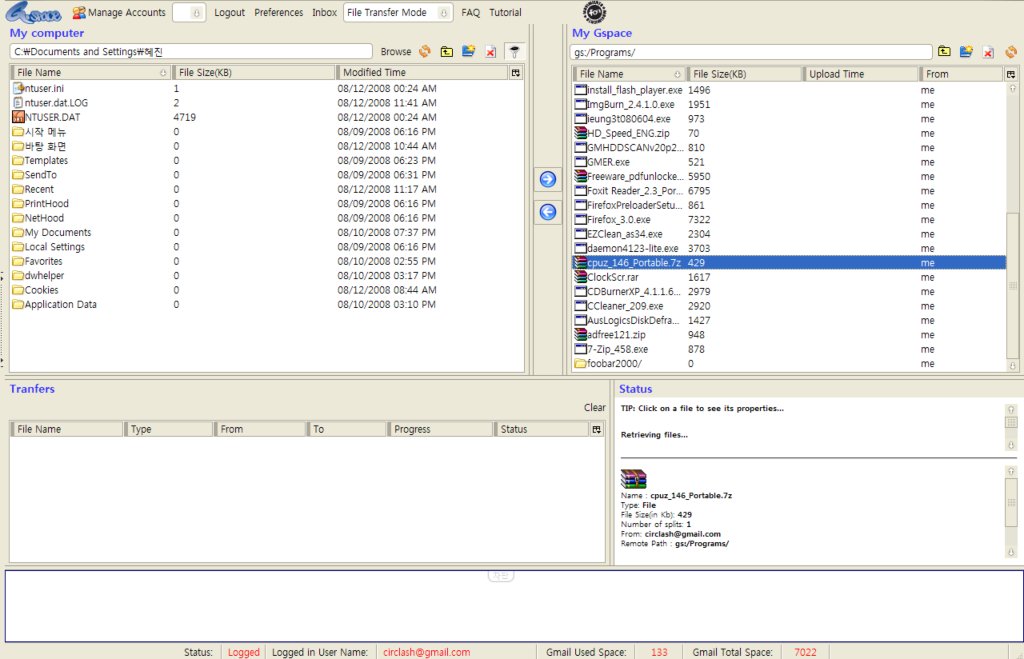
Task: Select the ntuser.dat.LOG file
Action: coord(266,103)
